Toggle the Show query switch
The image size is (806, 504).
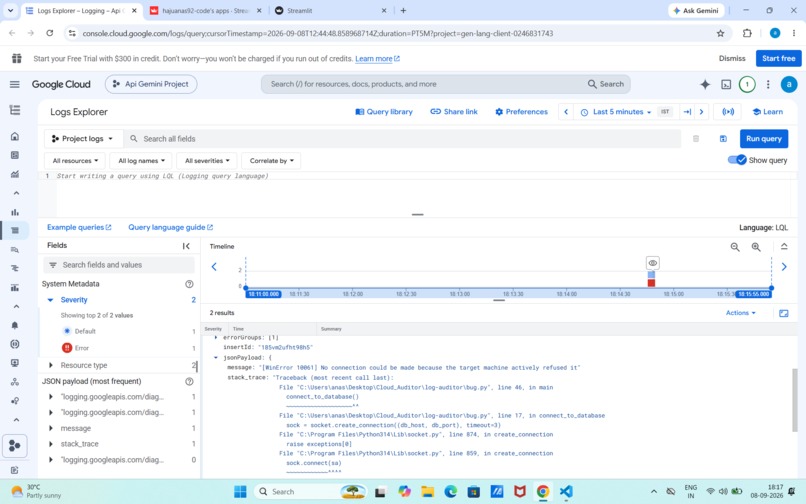pyautogui.click(x=737, y=160)
